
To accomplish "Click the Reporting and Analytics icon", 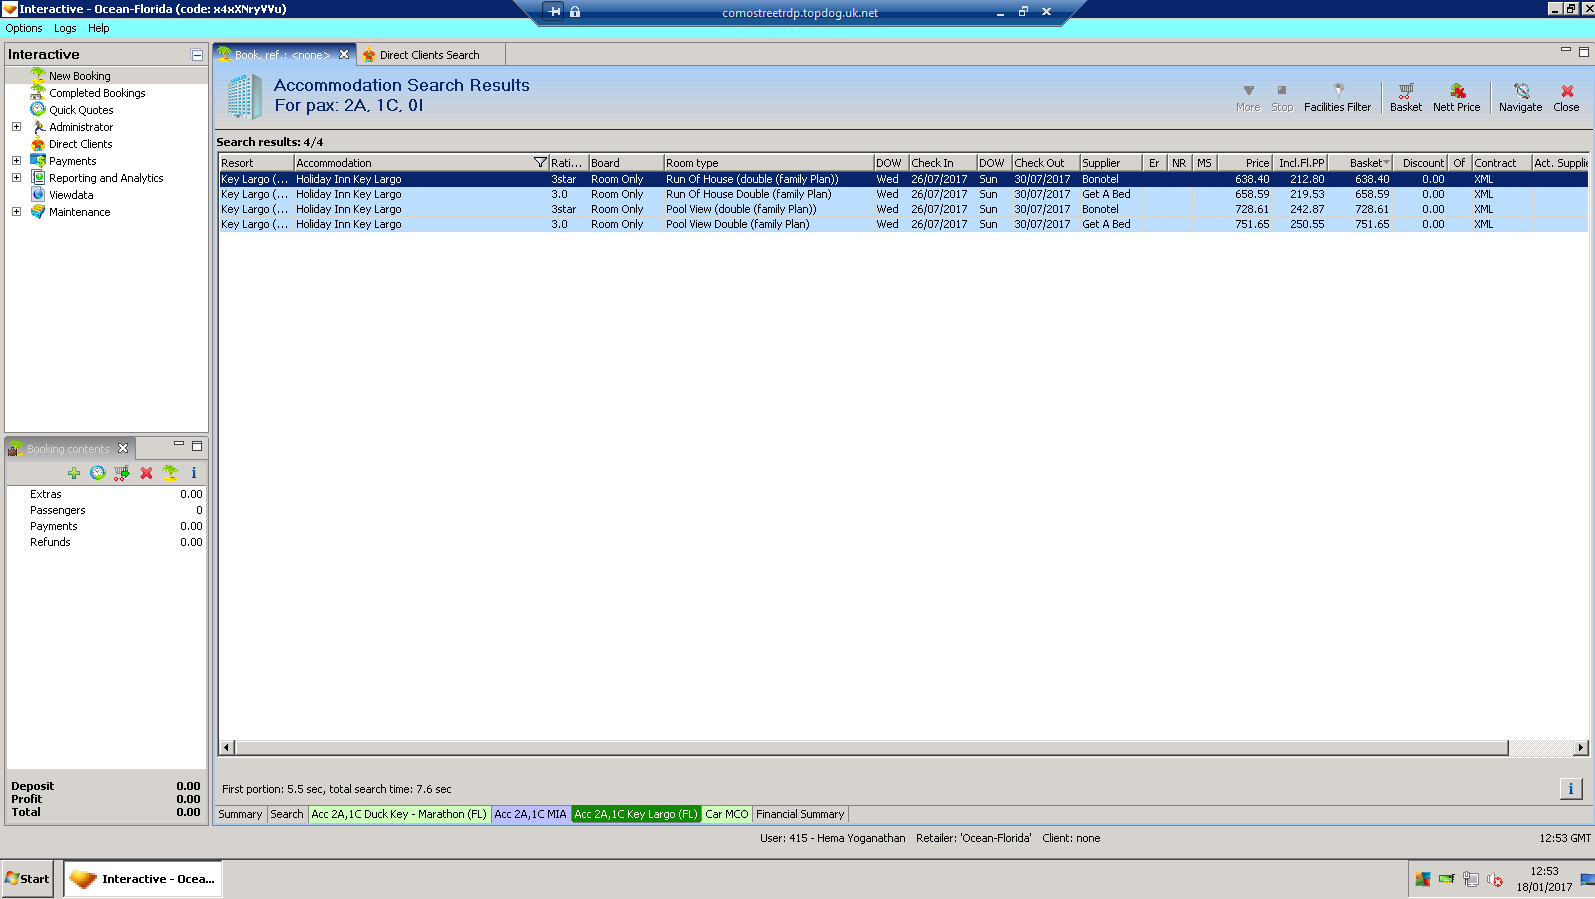I will pos(38,178).
